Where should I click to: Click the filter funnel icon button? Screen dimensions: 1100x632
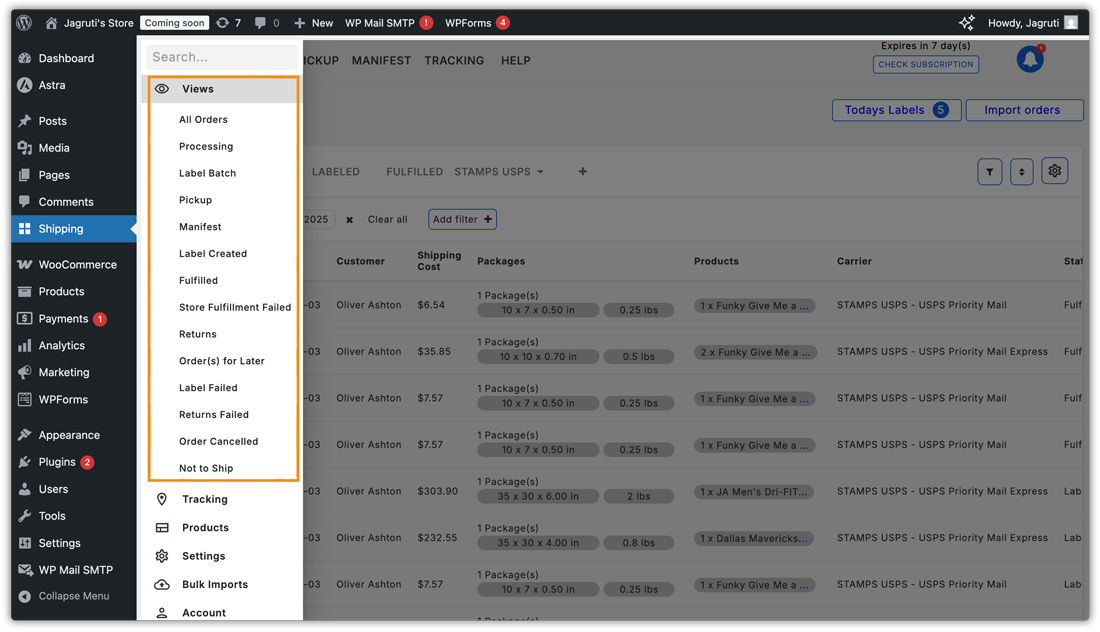tap(990, 172)
